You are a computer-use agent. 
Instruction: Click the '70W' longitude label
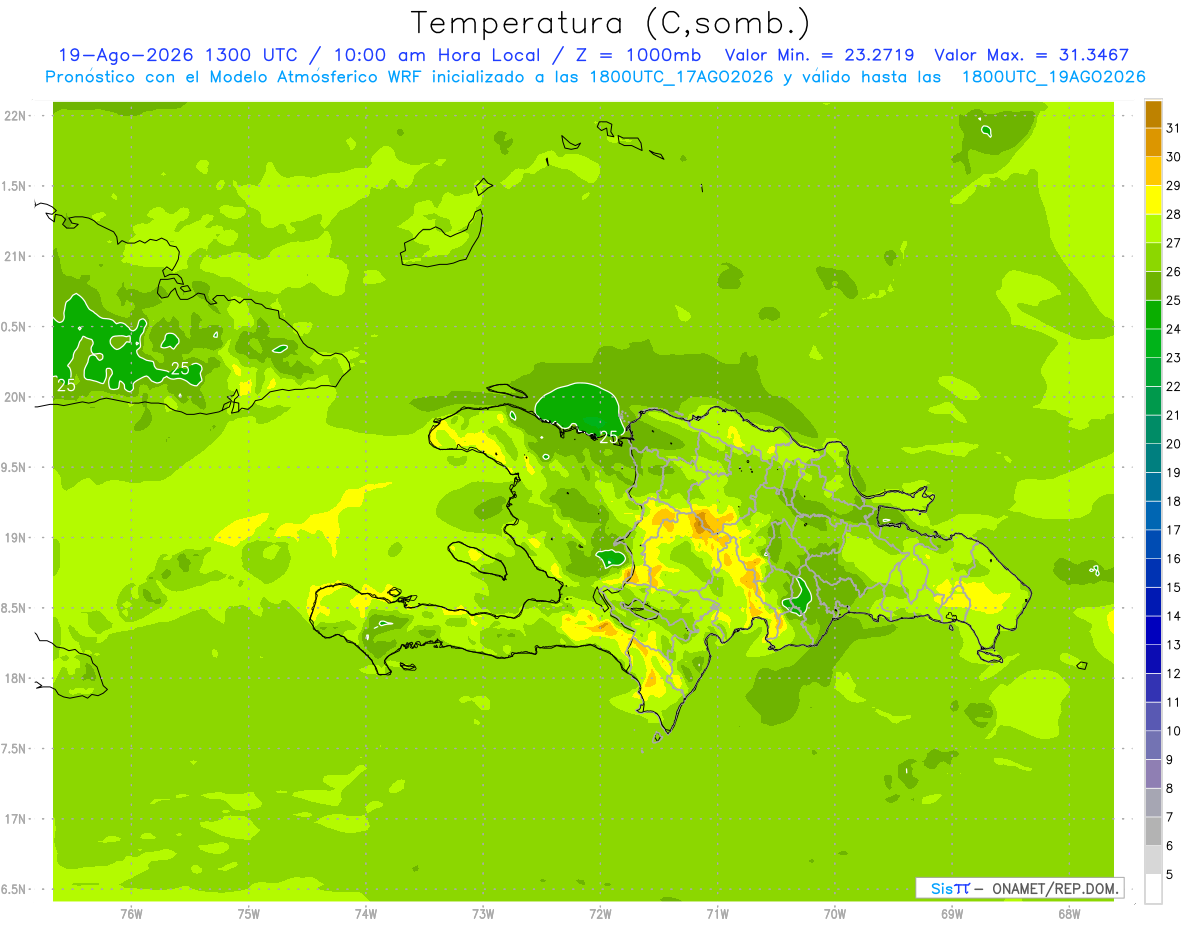[835, 913]
